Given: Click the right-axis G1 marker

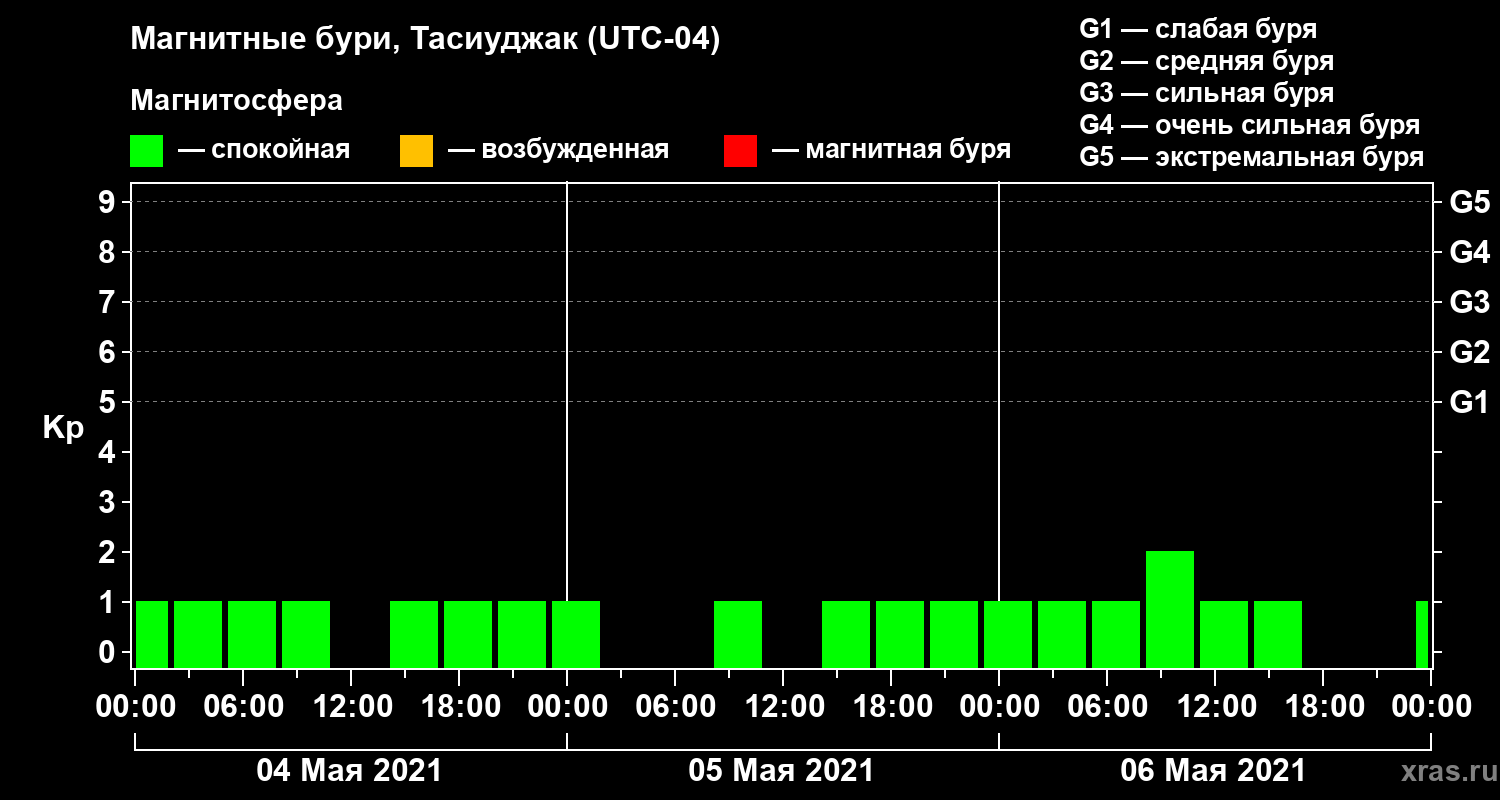Looking at the screenshot, I should (x=1469, y=402).
